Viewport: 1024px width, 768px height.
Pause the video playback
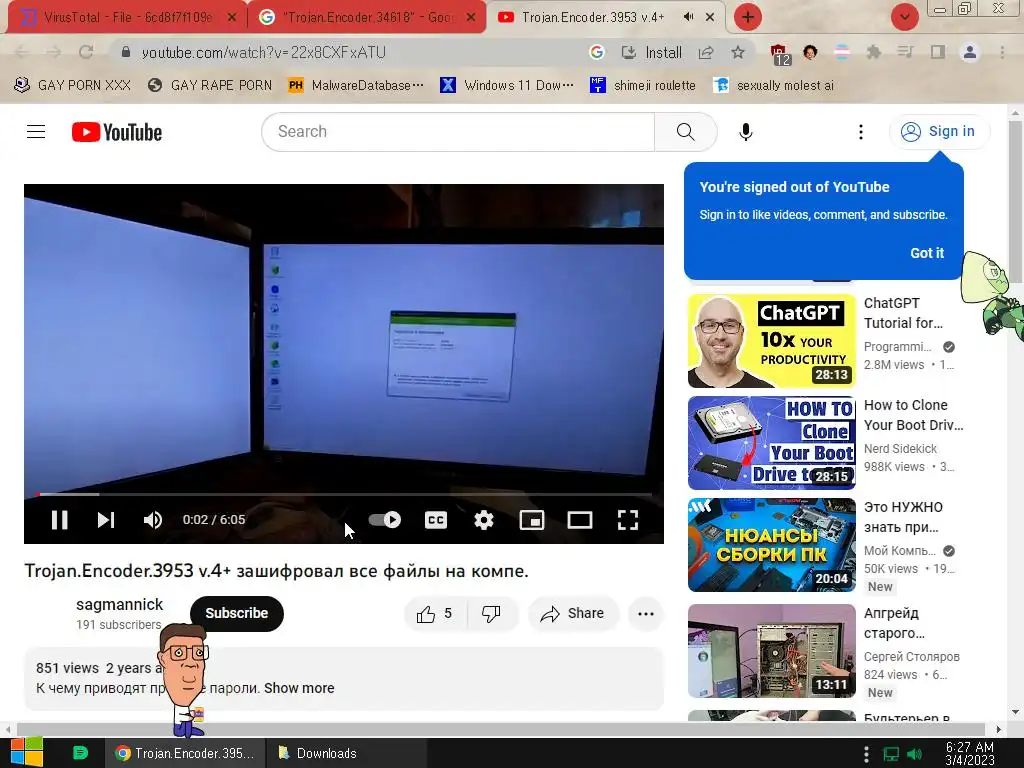tap(59, 520)
